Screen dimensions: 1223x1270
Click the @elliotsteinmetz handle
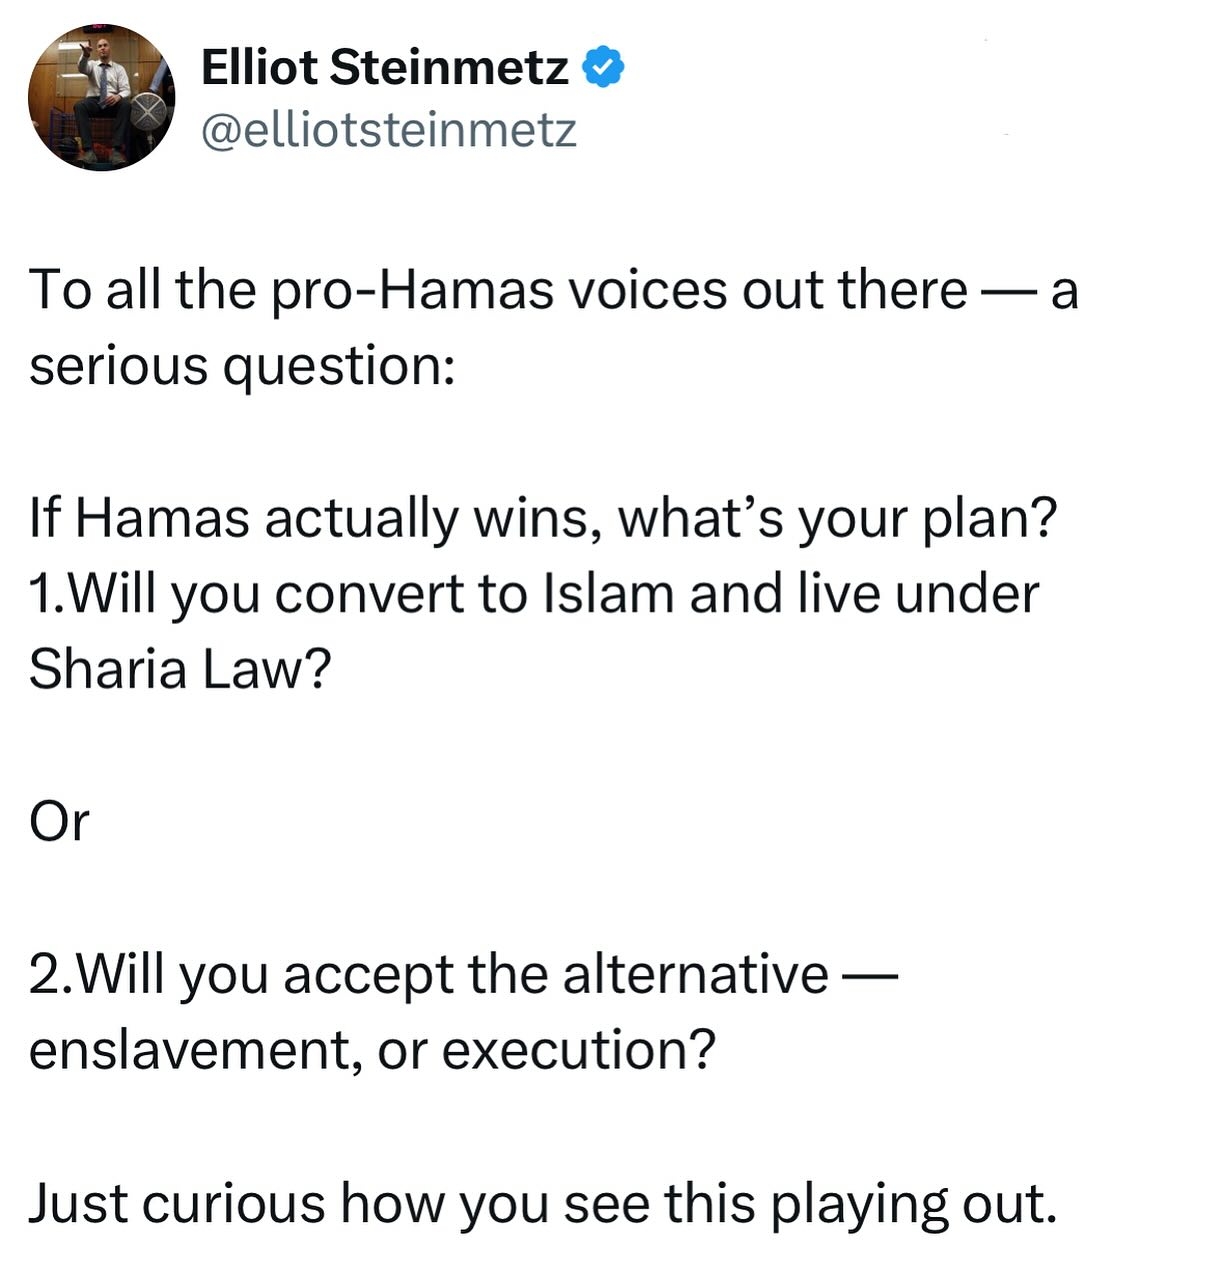[389, 130]
